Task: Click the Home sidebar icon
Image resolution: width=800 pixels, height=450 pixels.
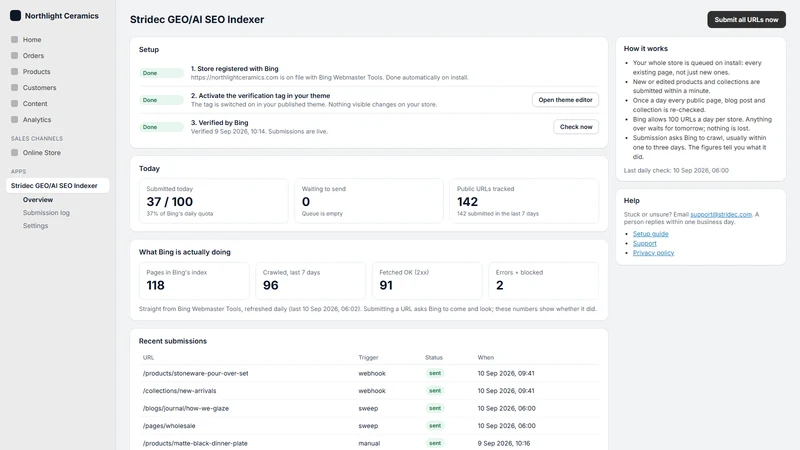Action: [14, 39]
